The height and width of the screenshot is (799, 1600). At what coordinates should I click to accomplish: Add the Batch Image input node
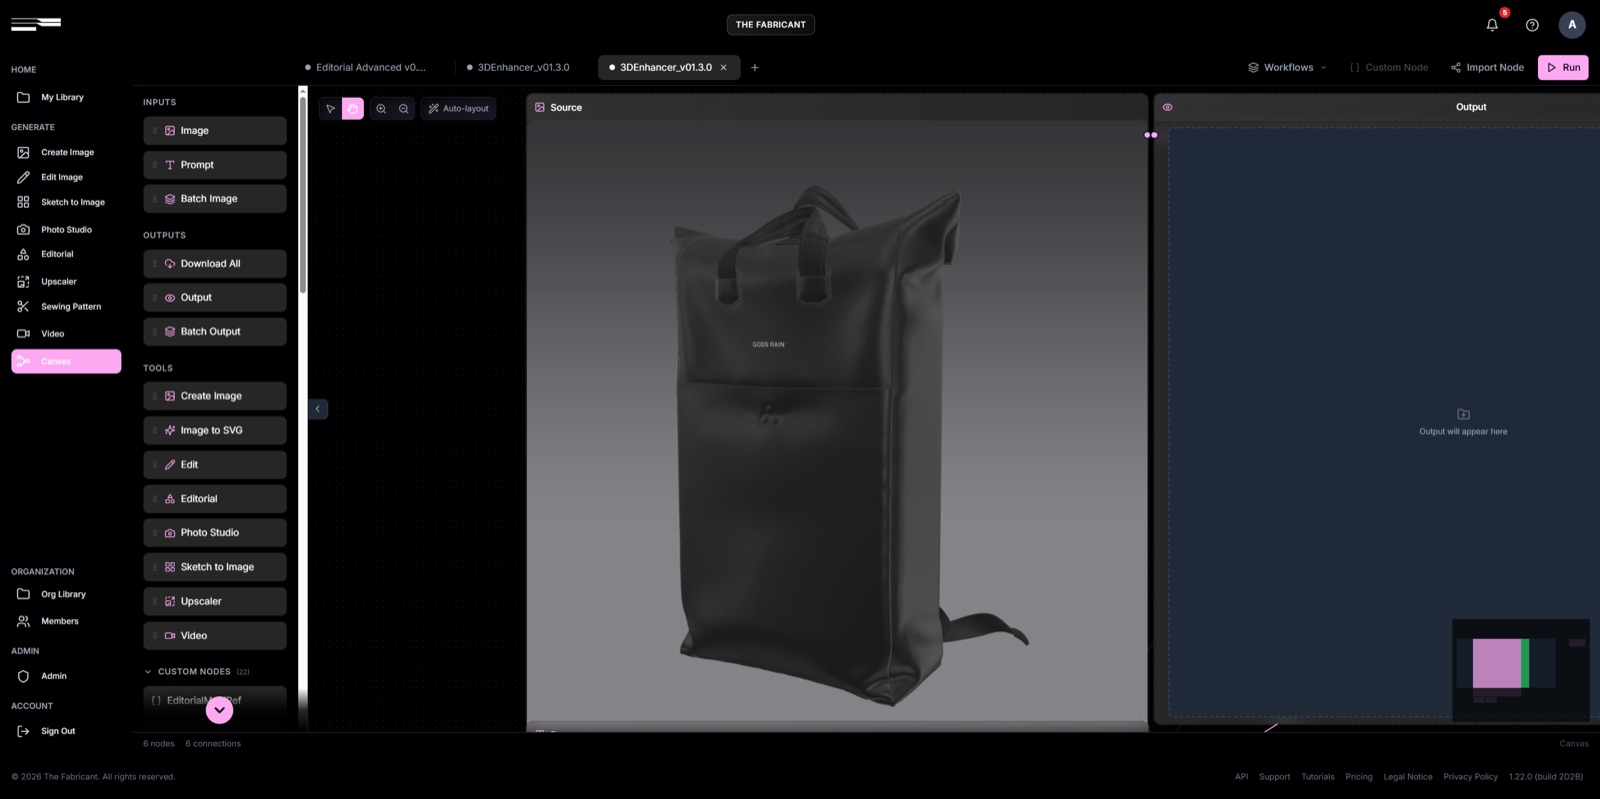tap(215, 199)
